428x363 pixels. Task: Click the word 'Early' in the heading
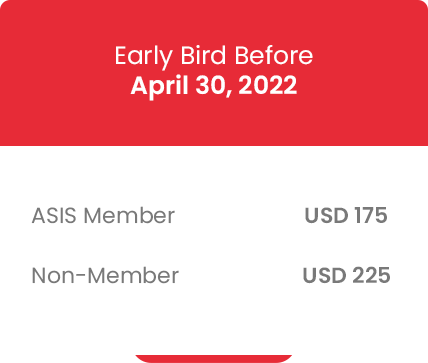(143, 57)
